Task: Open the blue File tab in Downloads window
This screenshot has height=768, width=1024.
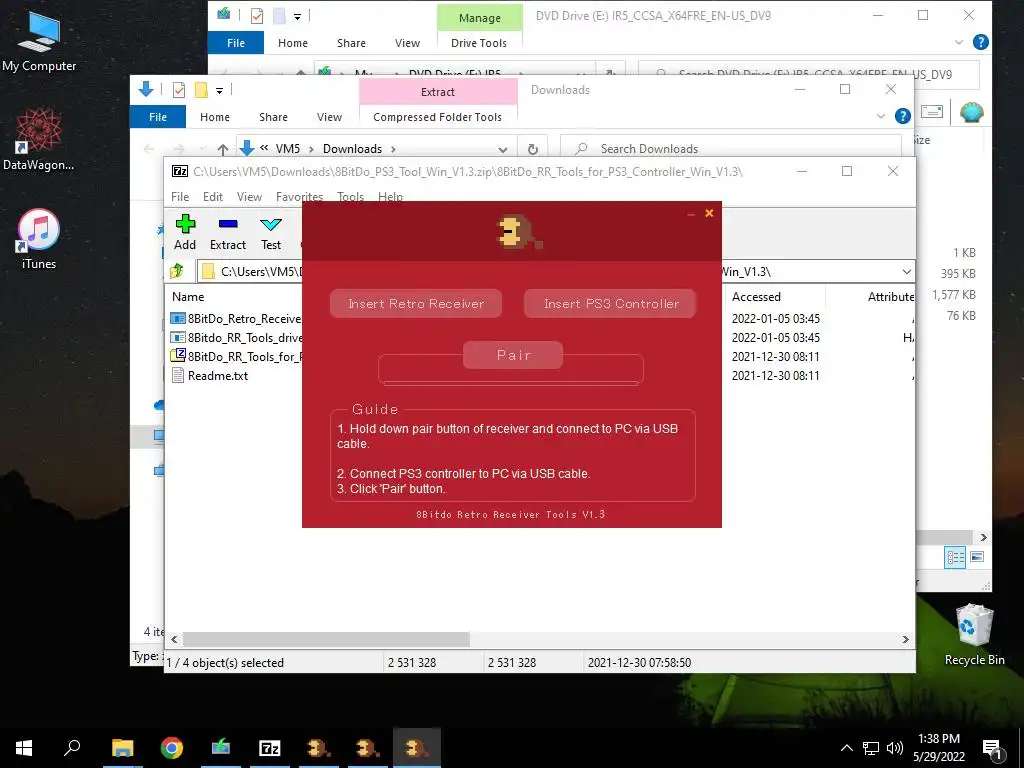Action: point(158,117)
